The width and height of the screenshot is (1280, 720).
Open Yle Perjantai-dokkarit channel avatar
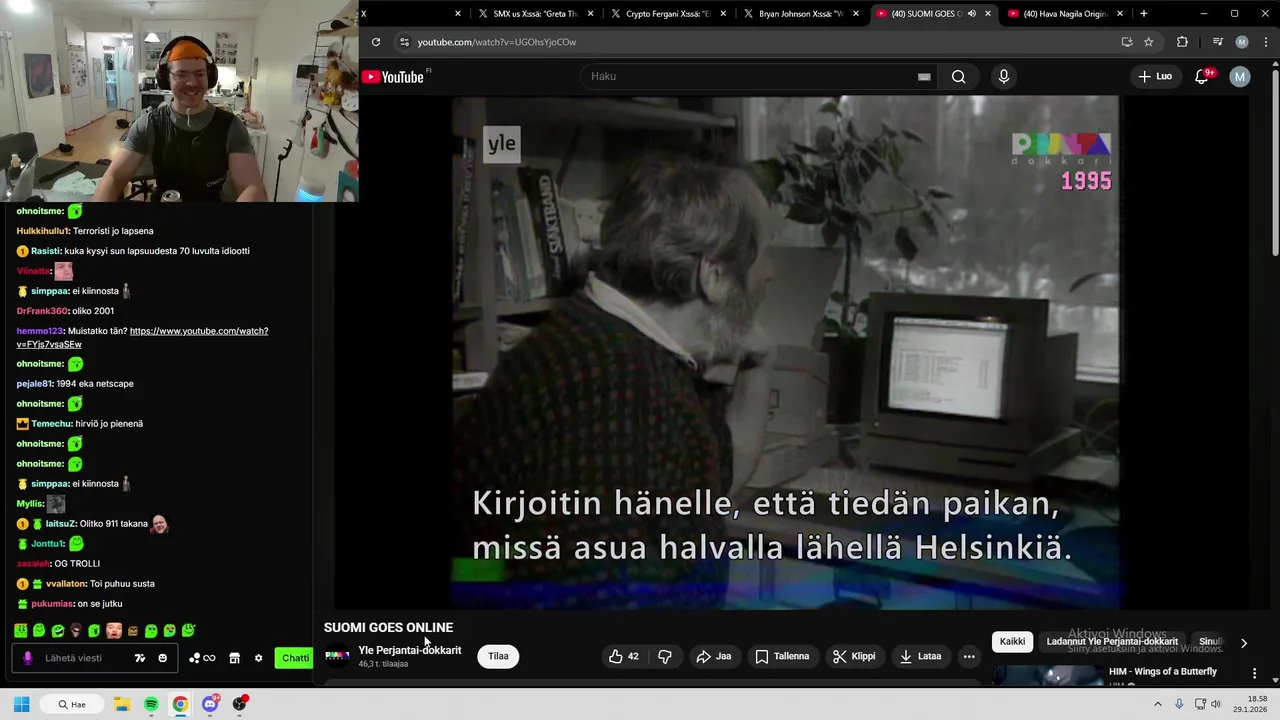click(338, 656)
